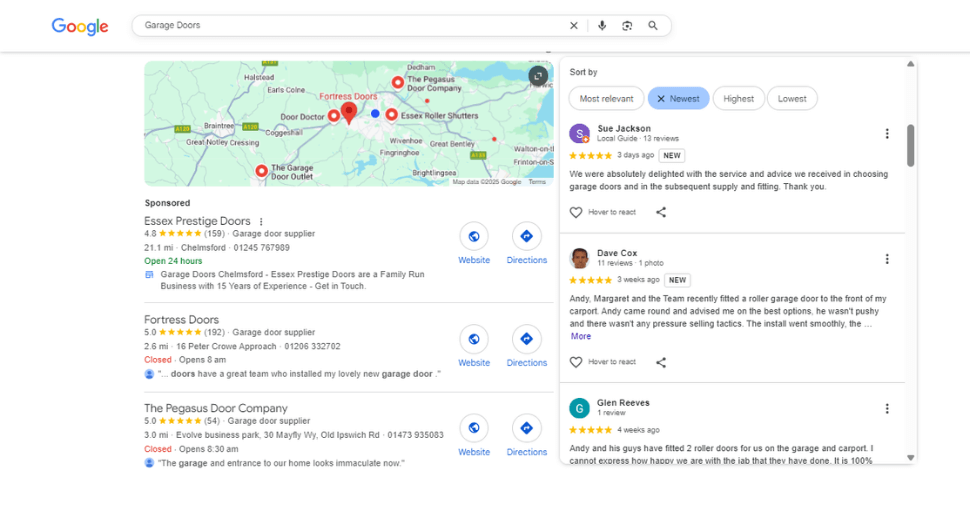Click the Open 24 hours status text
970x517 pixels.
point(173,261)
